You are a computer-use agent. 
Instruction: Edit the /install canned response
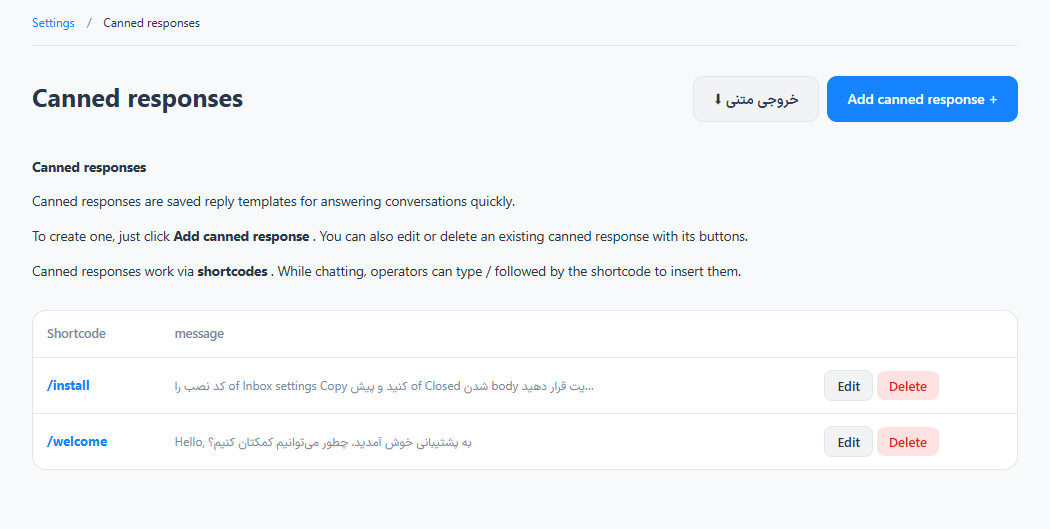pos(848,386)
